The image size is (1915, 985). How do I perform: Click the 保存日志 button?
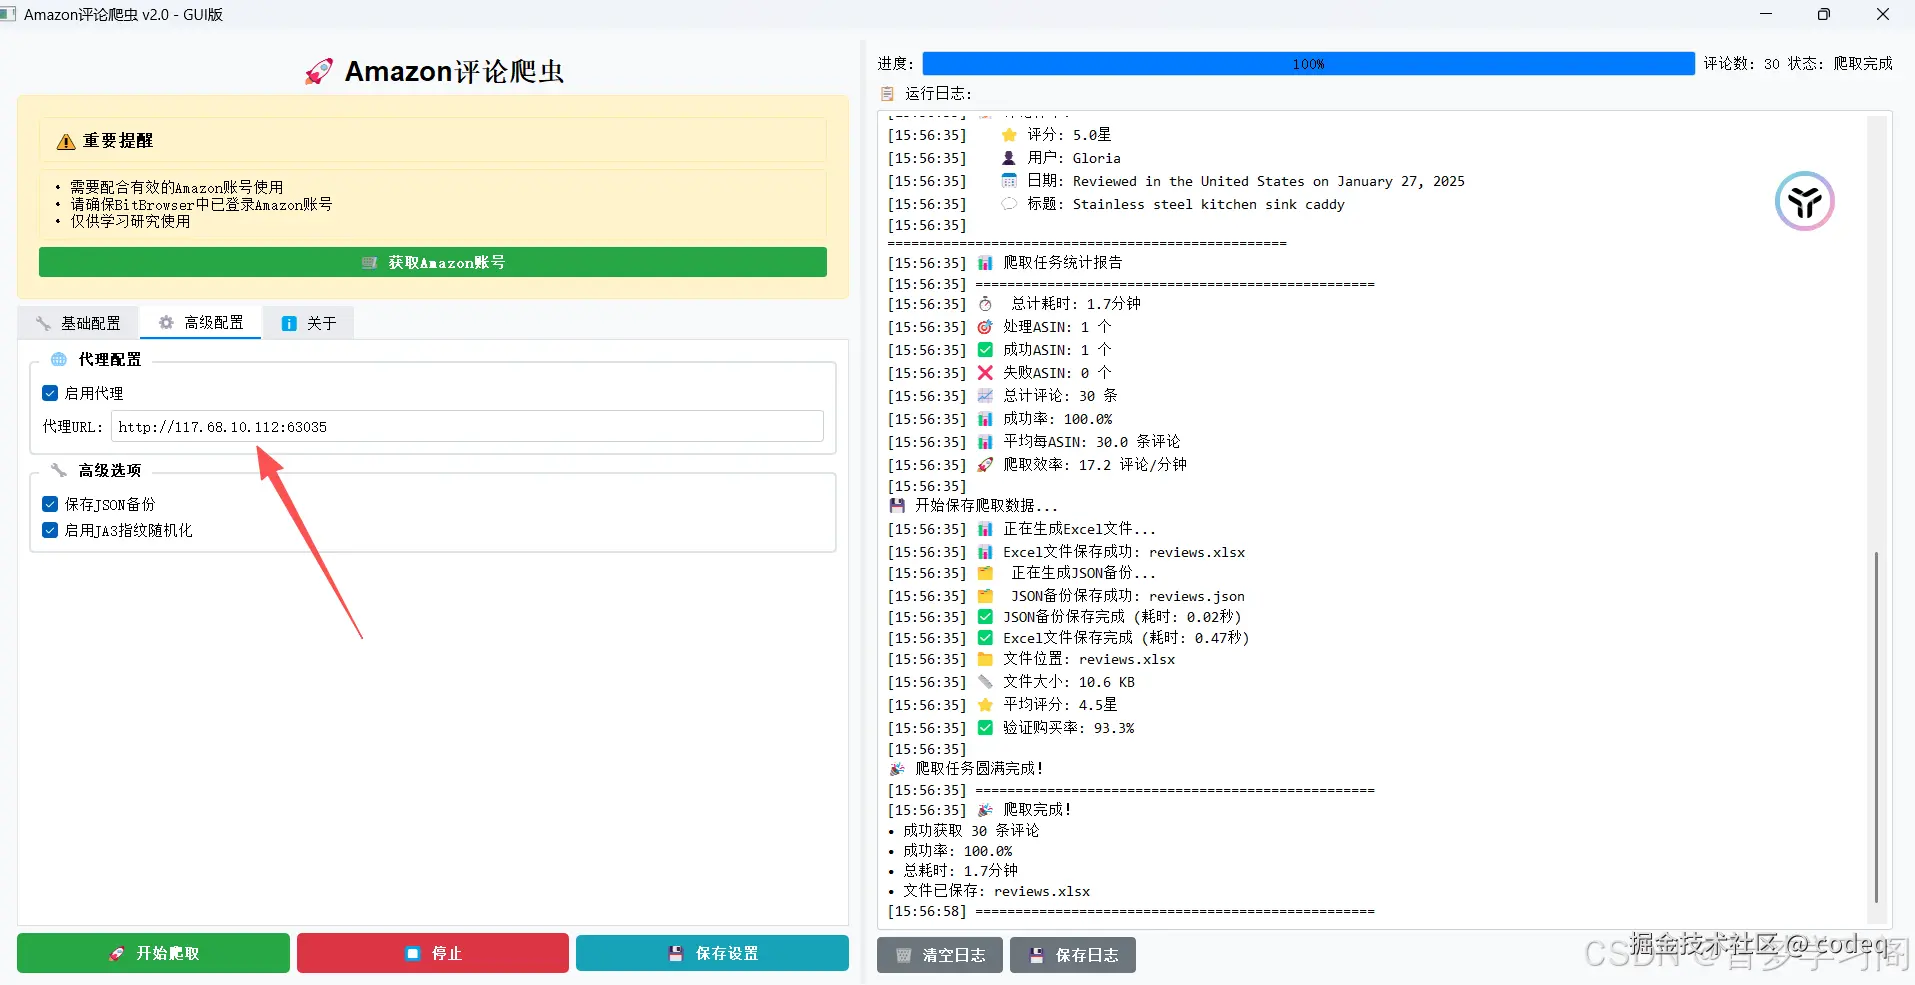[1073, 955]
